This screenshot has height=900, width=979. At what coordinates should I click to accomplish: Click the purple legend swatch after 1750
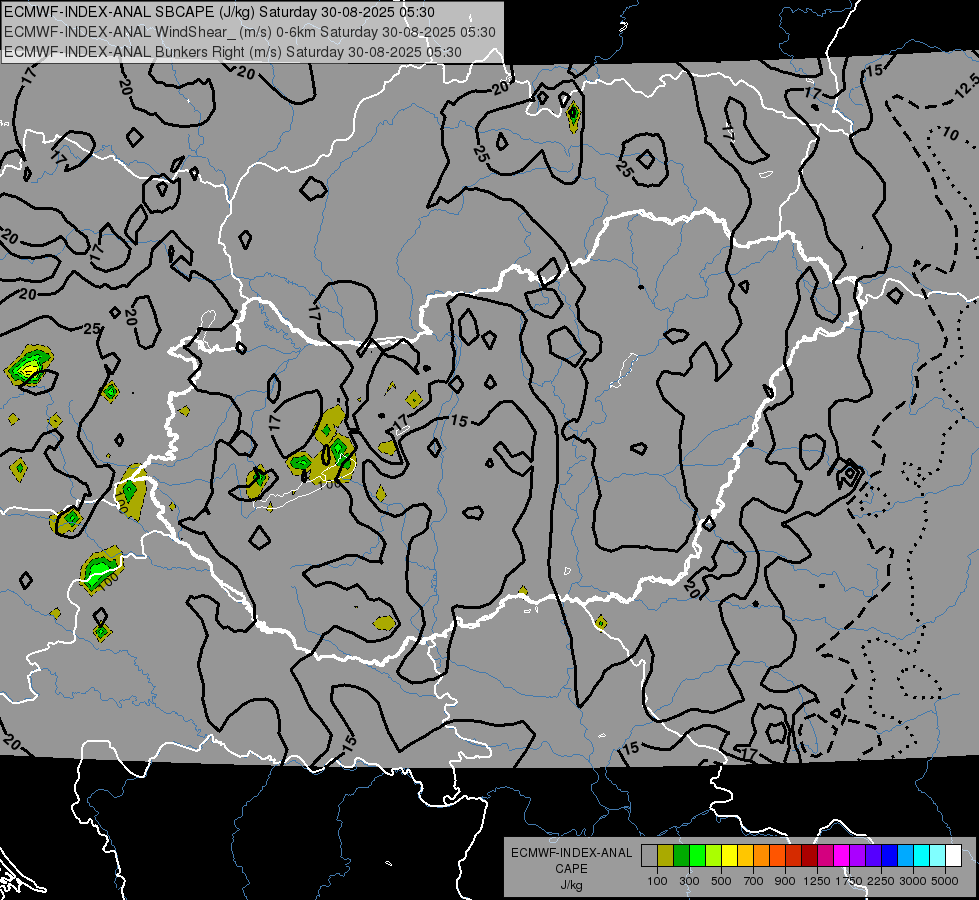[x=857, y=855]
